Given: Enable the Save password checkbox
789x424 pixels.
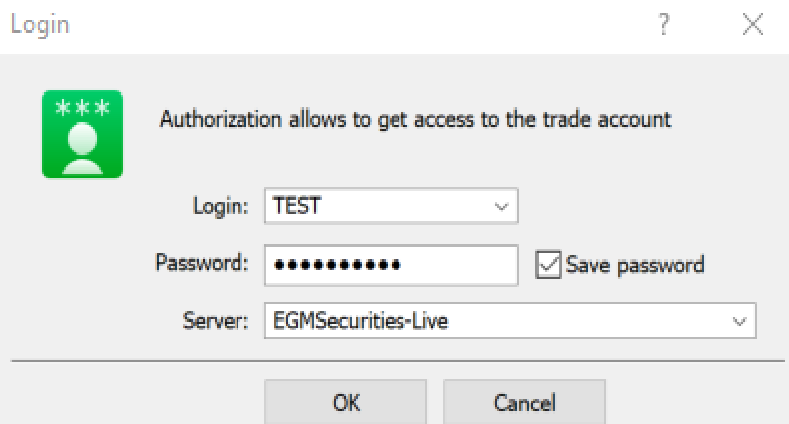Looking at the screenshot, I should coord(548,265).
